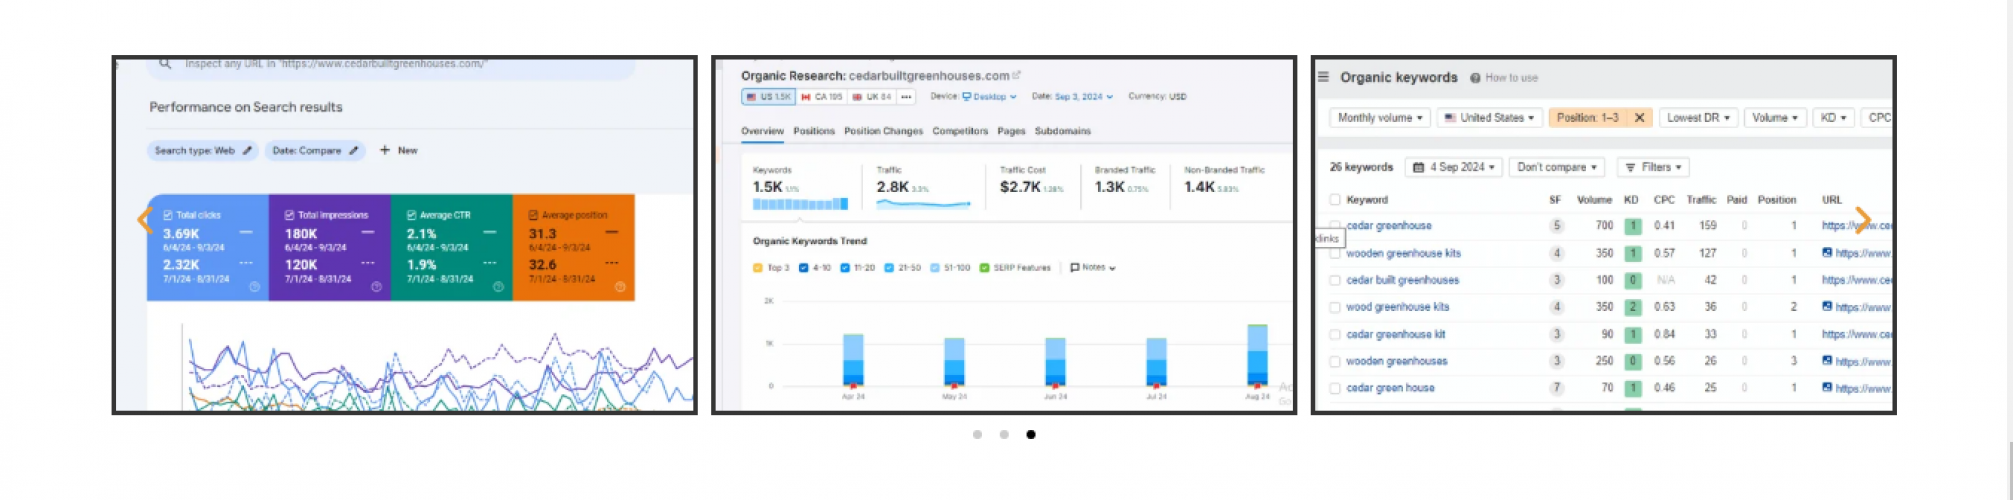2013x500 pixels.
Task: Open more databases via the ellipsis button
Action: pos(906,97)
